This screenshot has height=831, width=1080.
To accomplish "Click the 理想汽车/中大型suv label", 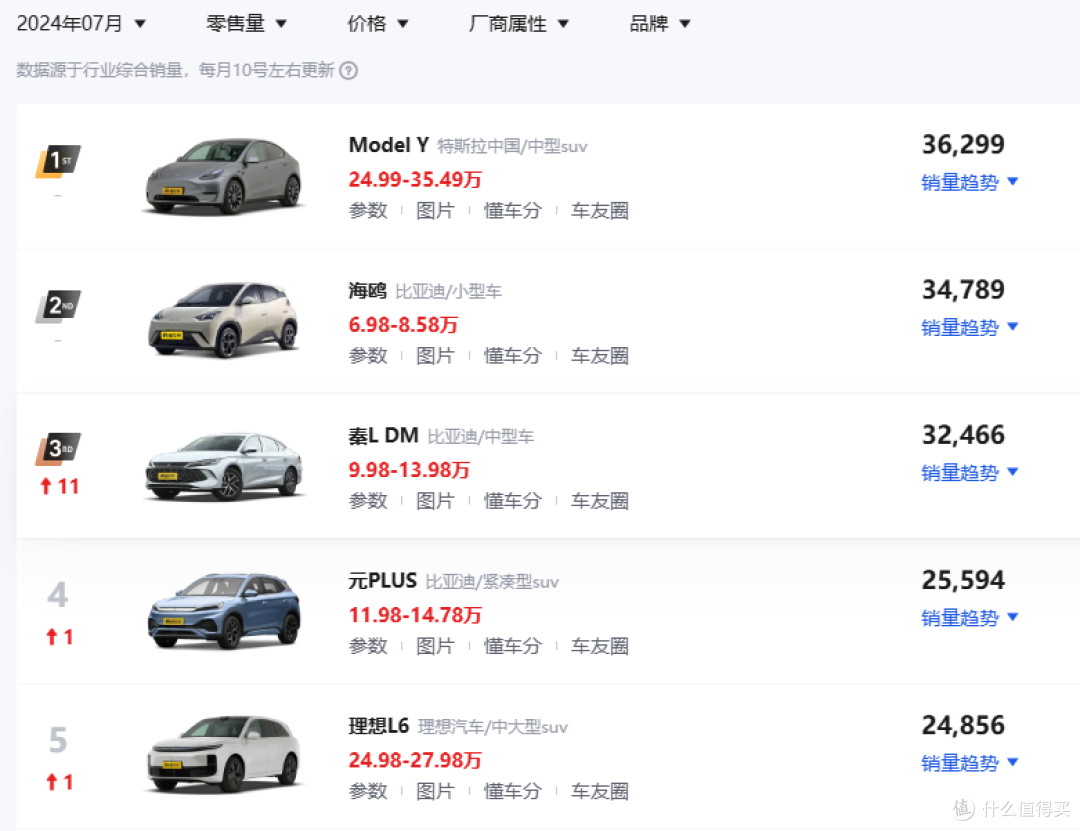I will point(492,728).
